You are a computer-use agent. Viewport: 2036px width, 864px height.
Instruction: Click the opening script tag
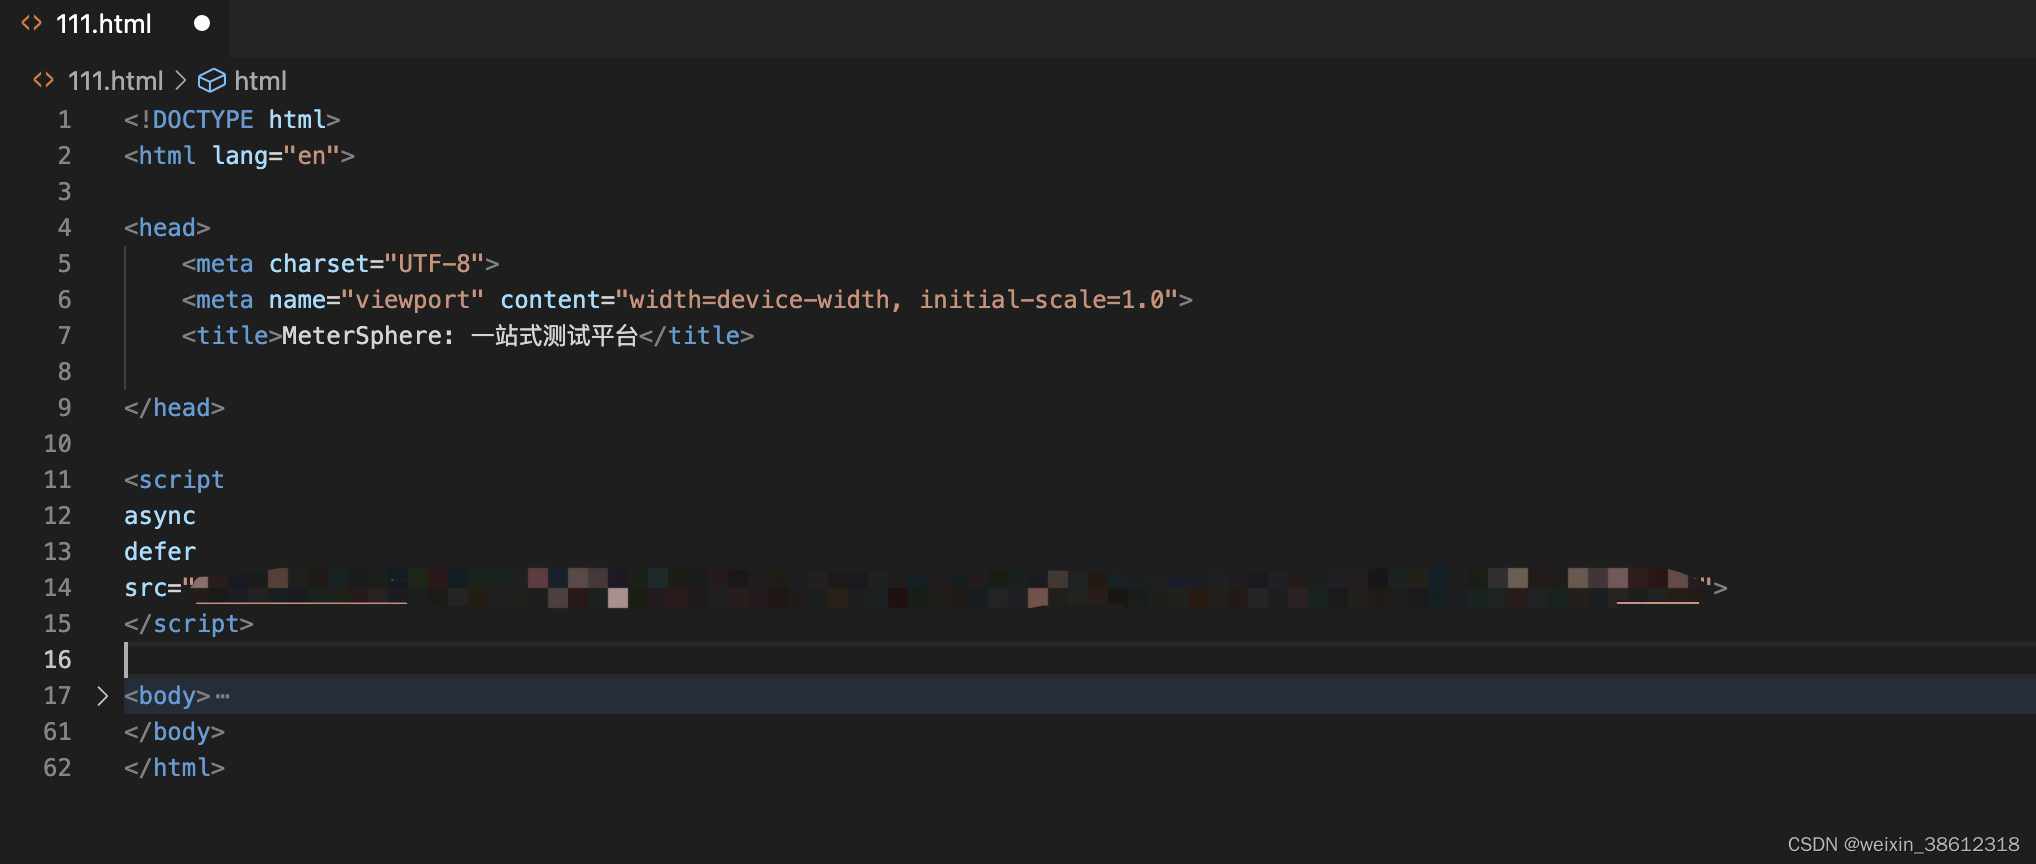pyautogui.click(x=174, y=480)
